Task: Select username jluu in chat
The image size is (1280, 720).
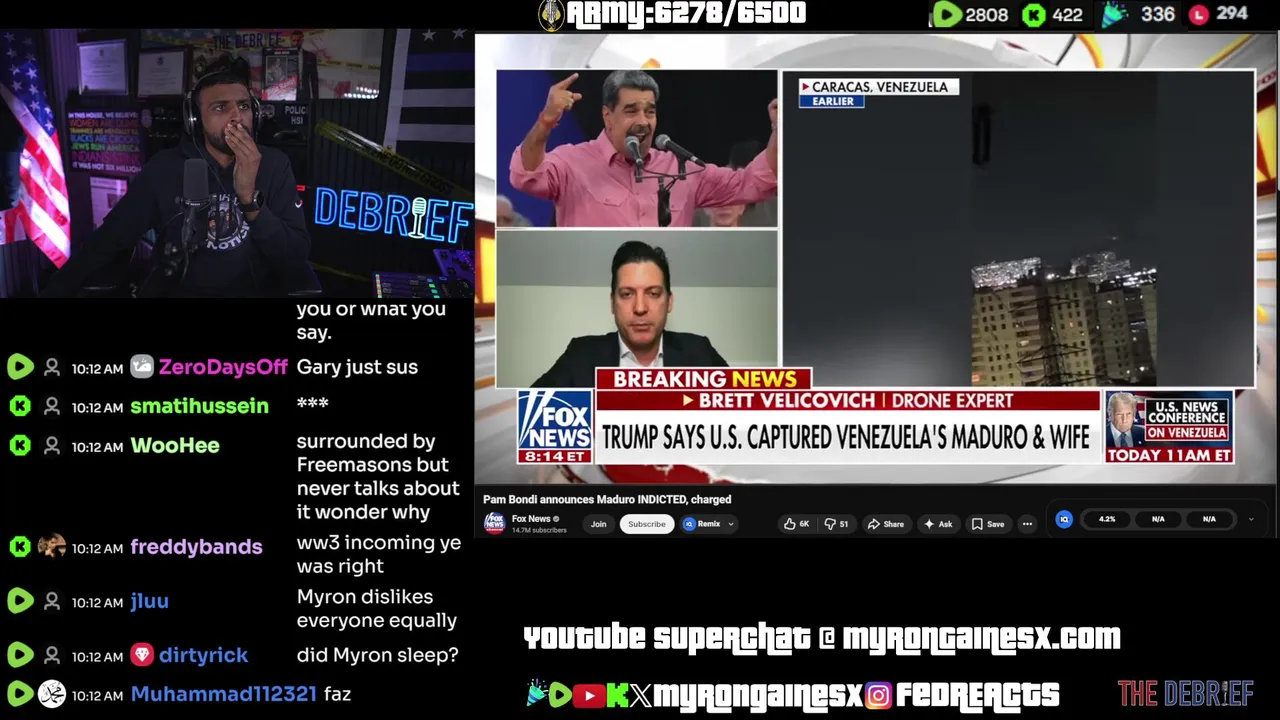Action: 150,601
